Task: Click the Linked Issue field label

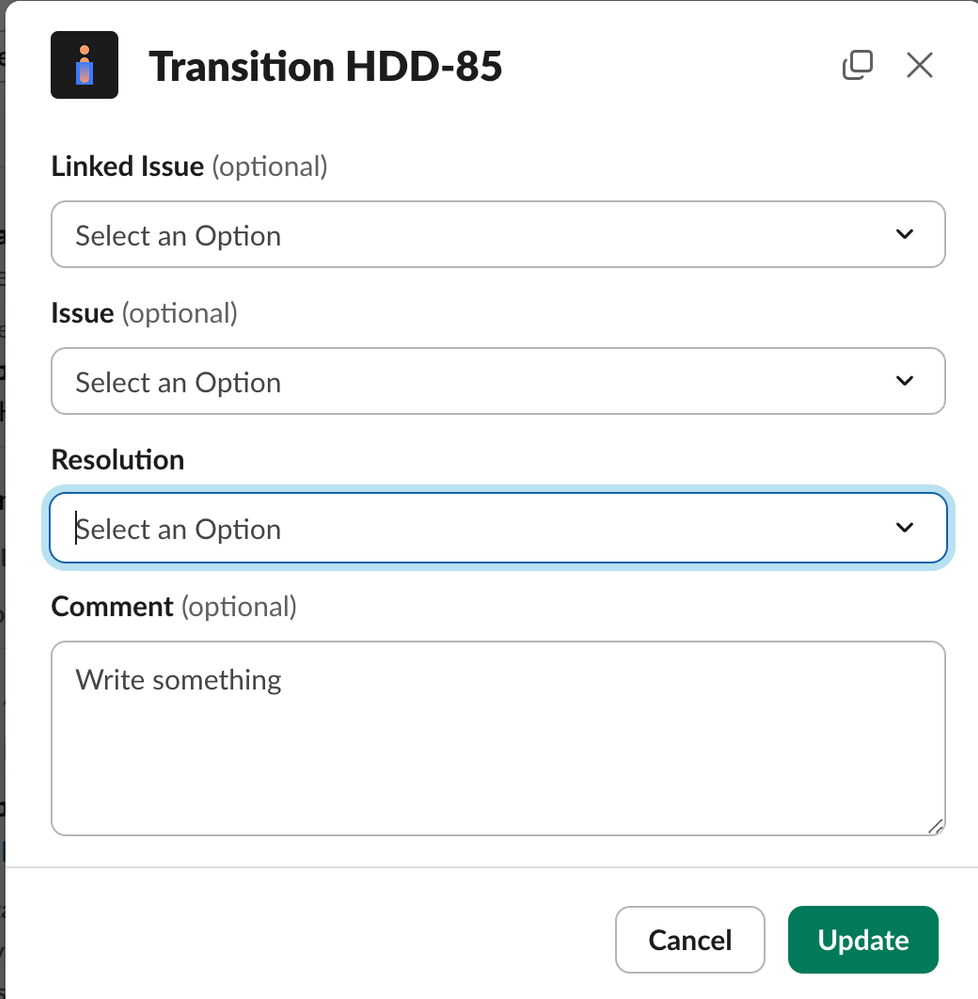Action: point(127,166)
